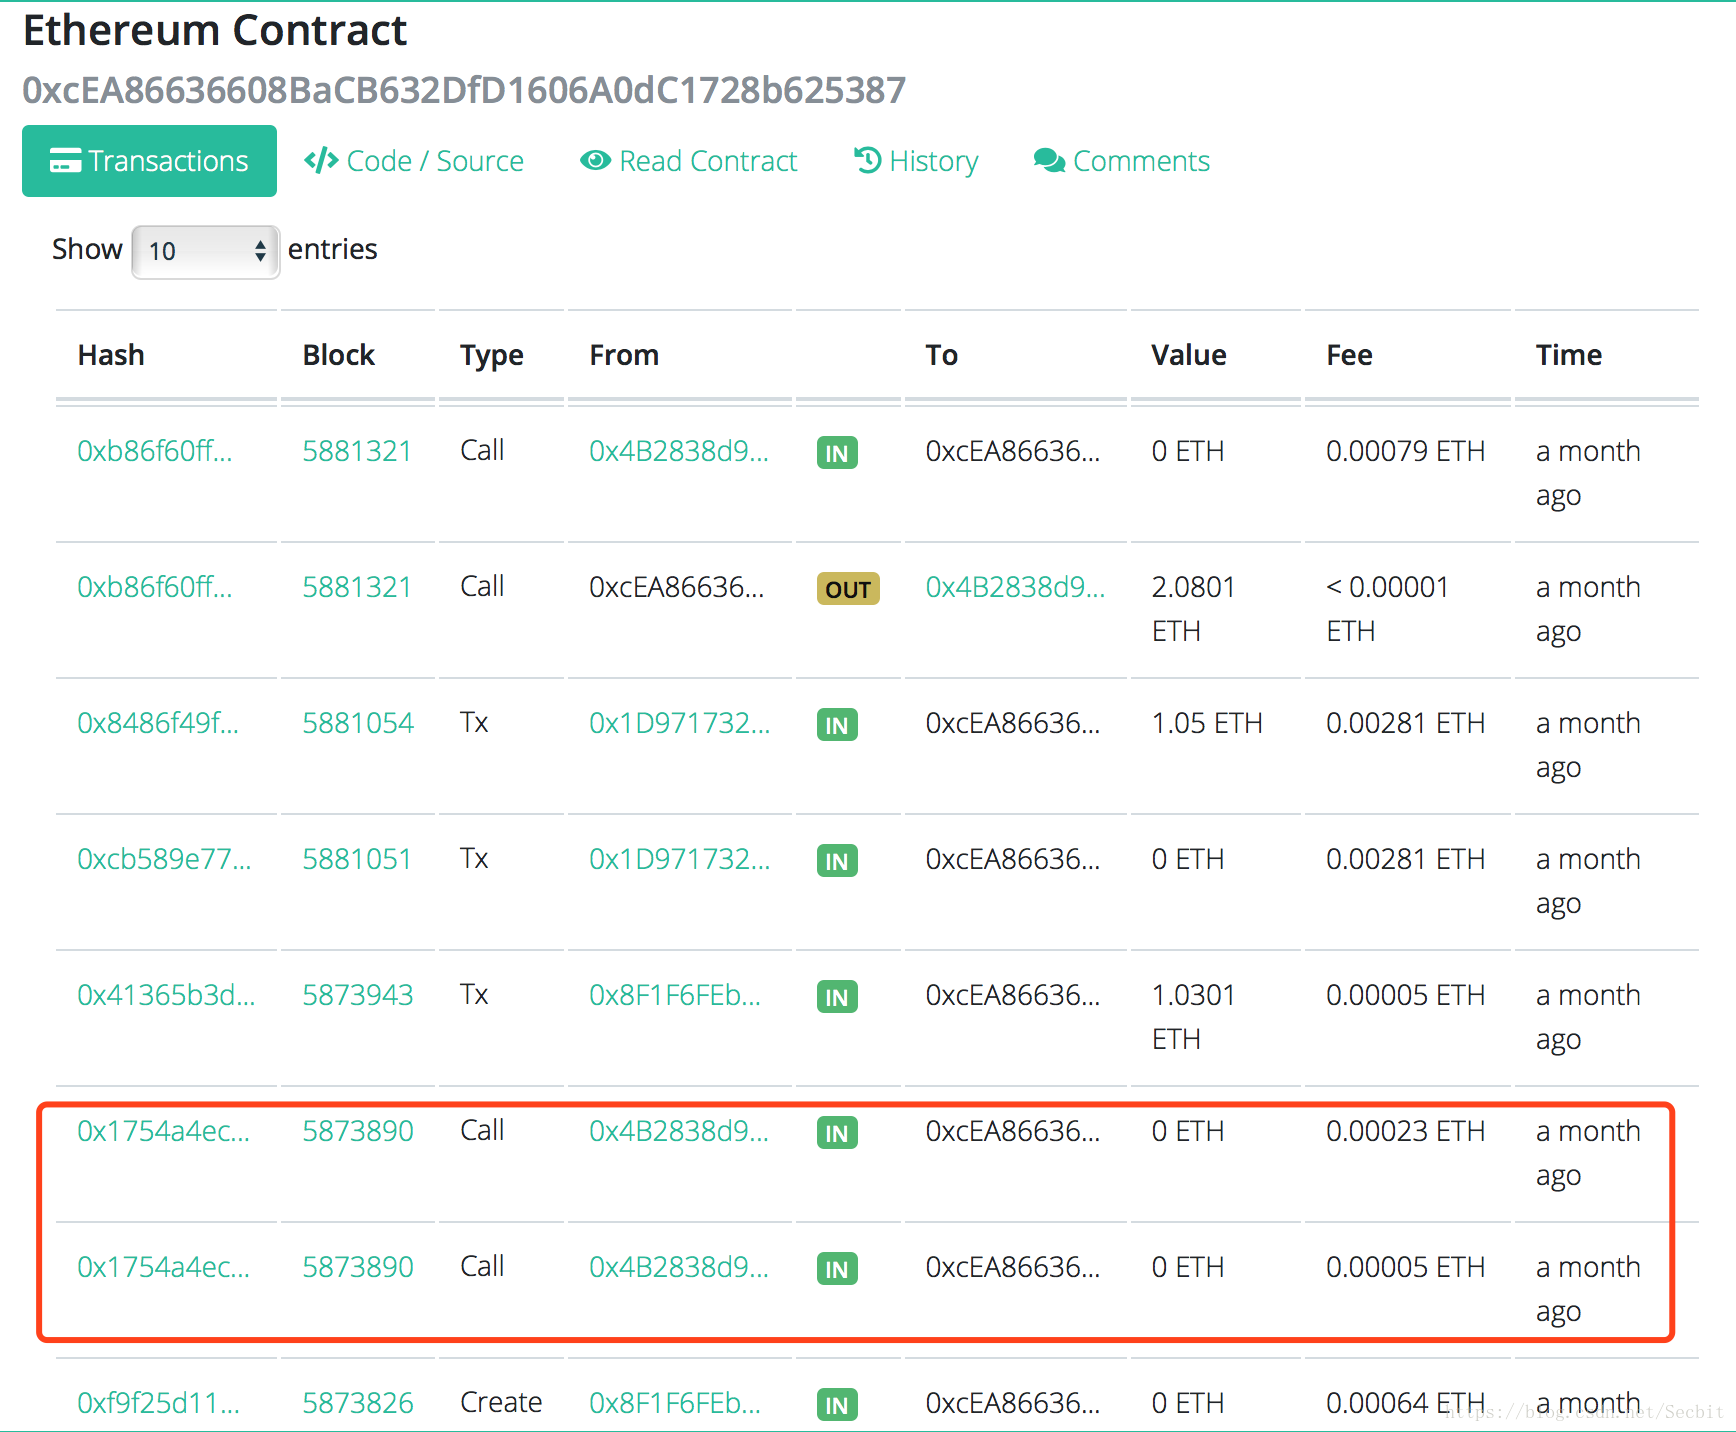Open block 5881321 in the 0 ETH row

click(357, 451)
